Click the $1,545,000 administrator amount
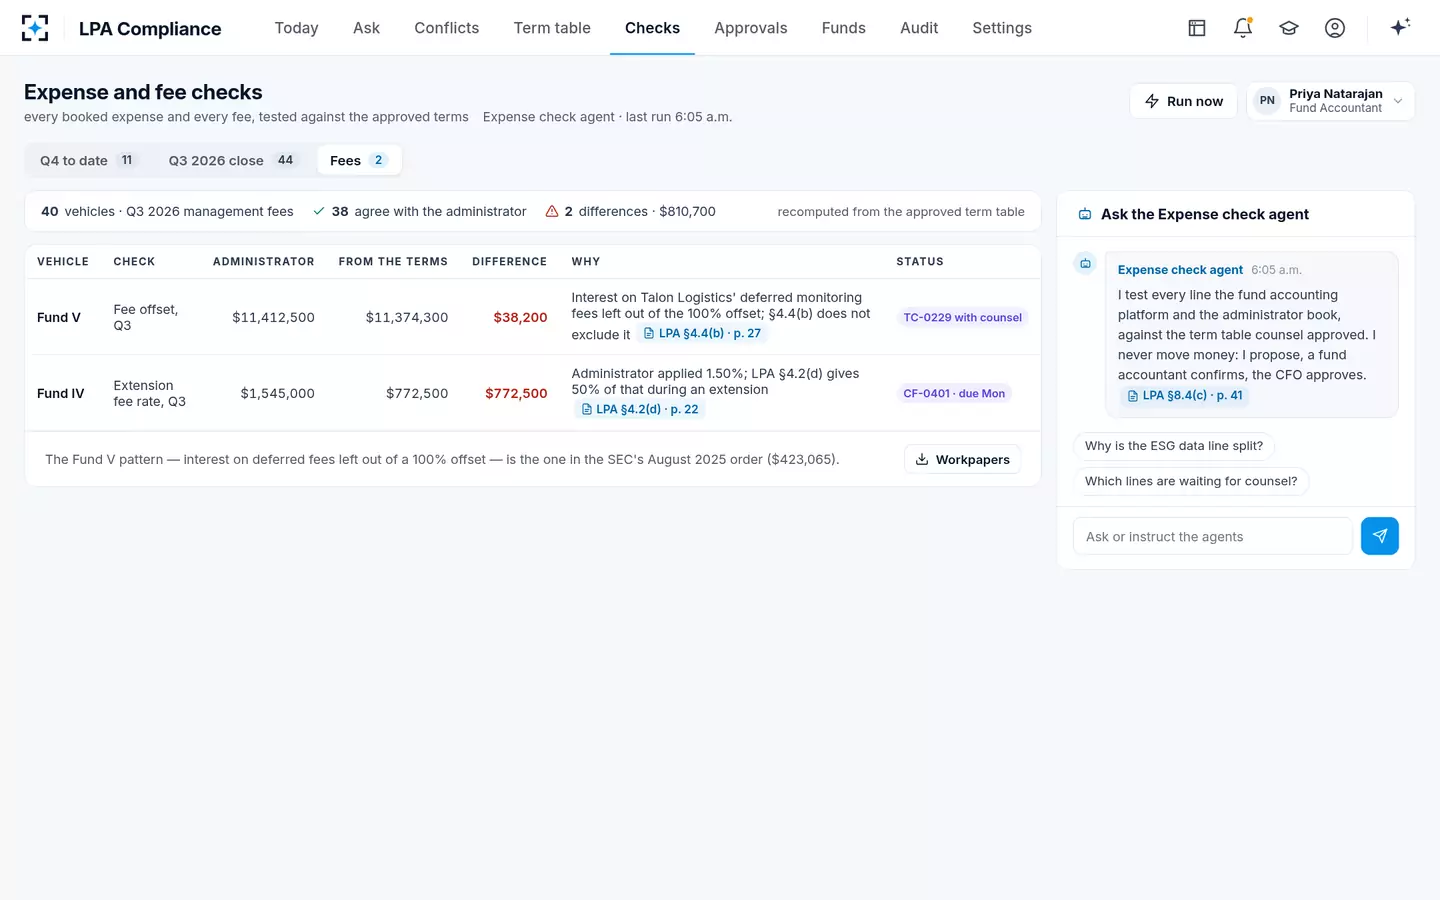Screen dimensions: 1440x900 coord(277,393)
